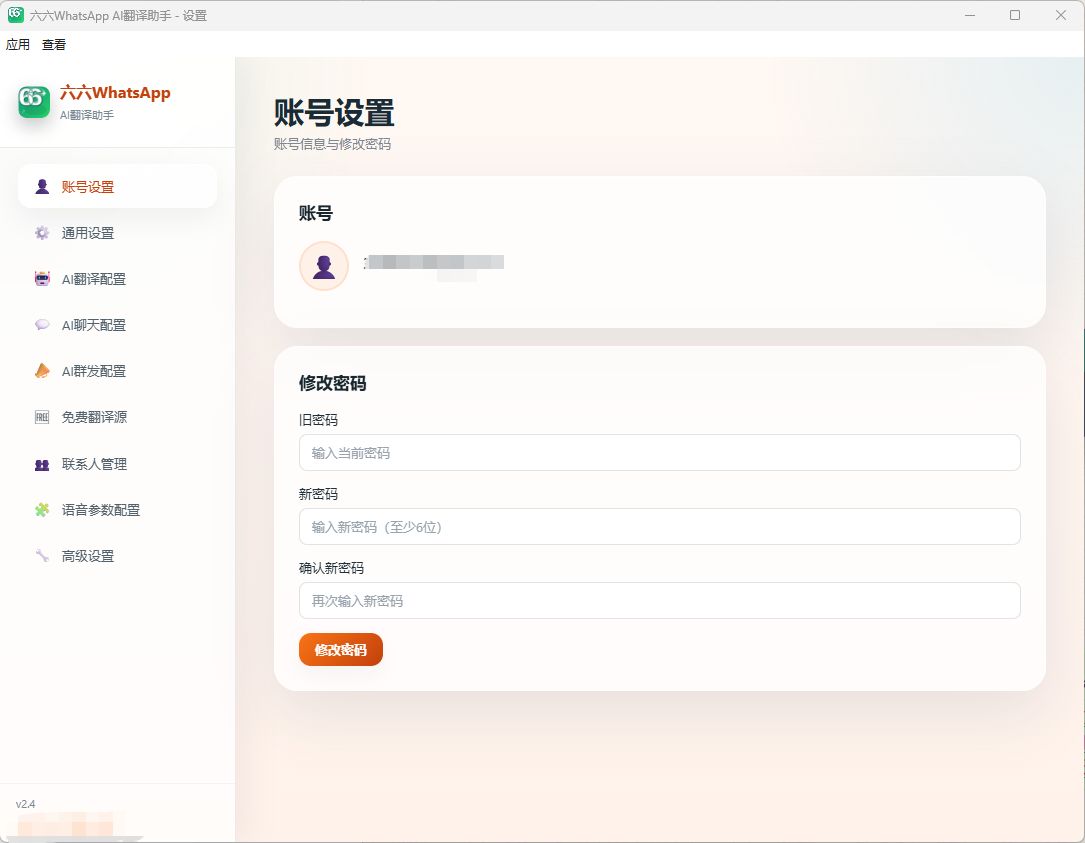Click the robot icon beside AI翻译配置
Viewport: 1085px width, 843px height.
click(42, 279)
